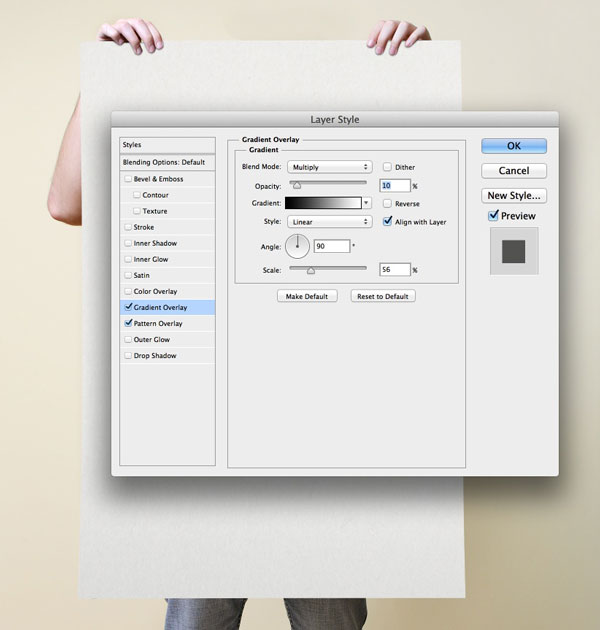Select the Stroke label row

pos(167,227)
